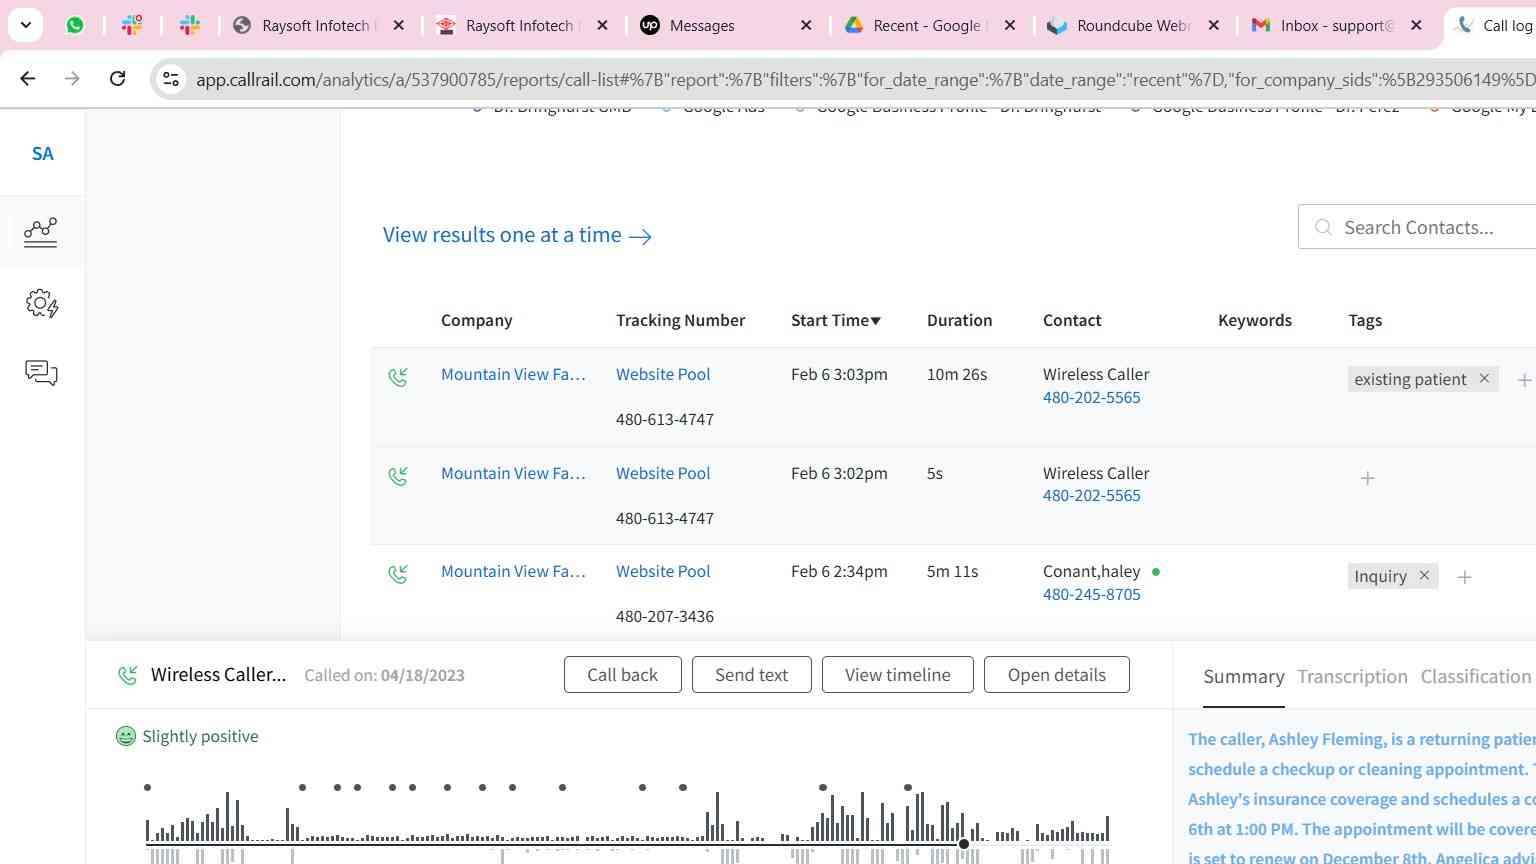Close the Messages browser tab
This screenshot has height=864, width=1536.
click(x=806, y=25)
